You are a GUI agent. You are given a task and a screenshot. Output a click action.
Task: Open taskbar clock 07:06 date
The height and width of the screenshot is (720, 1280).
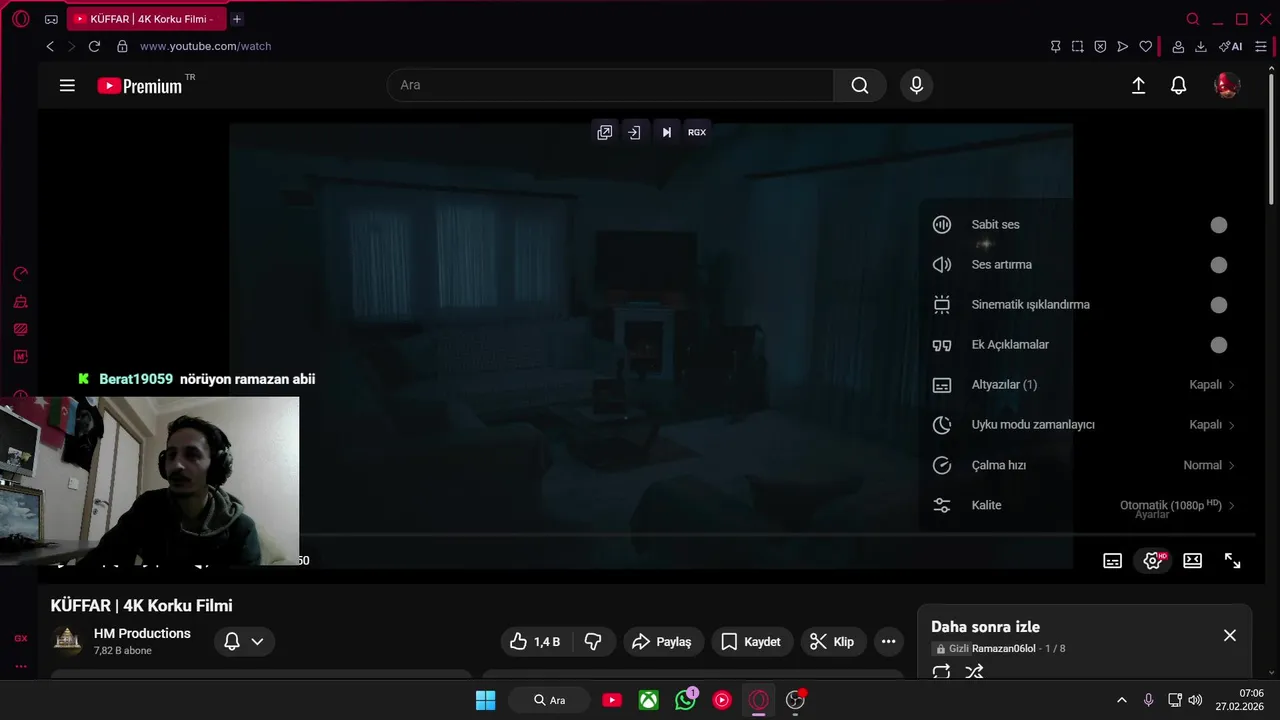click(1240, 700)
